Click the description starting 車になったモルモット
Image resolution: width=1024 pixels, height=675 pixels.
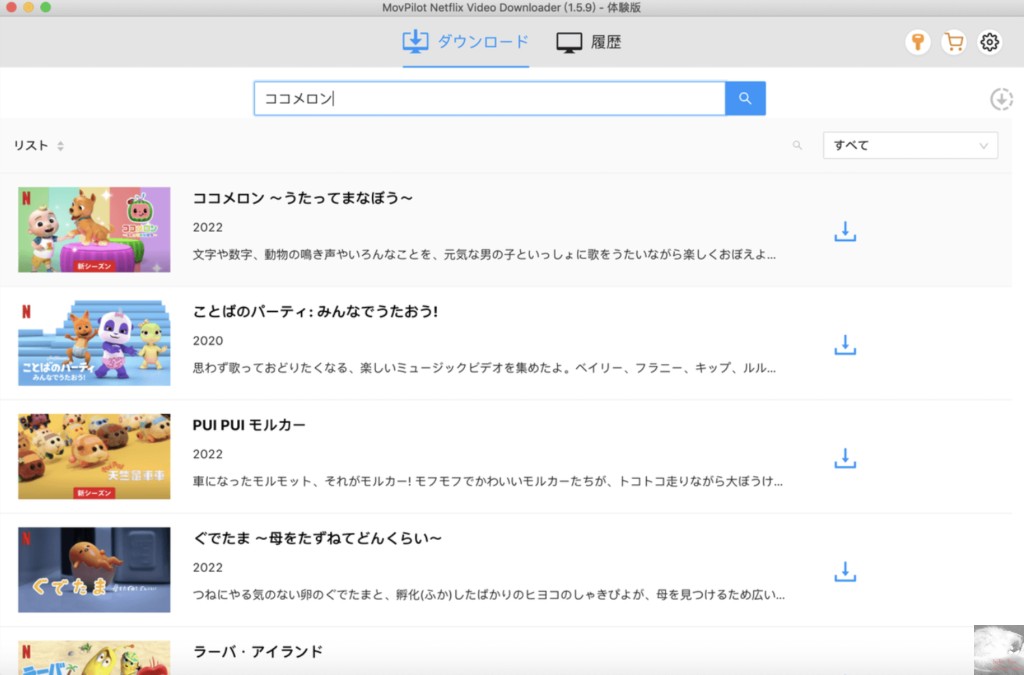pos(487,482)
